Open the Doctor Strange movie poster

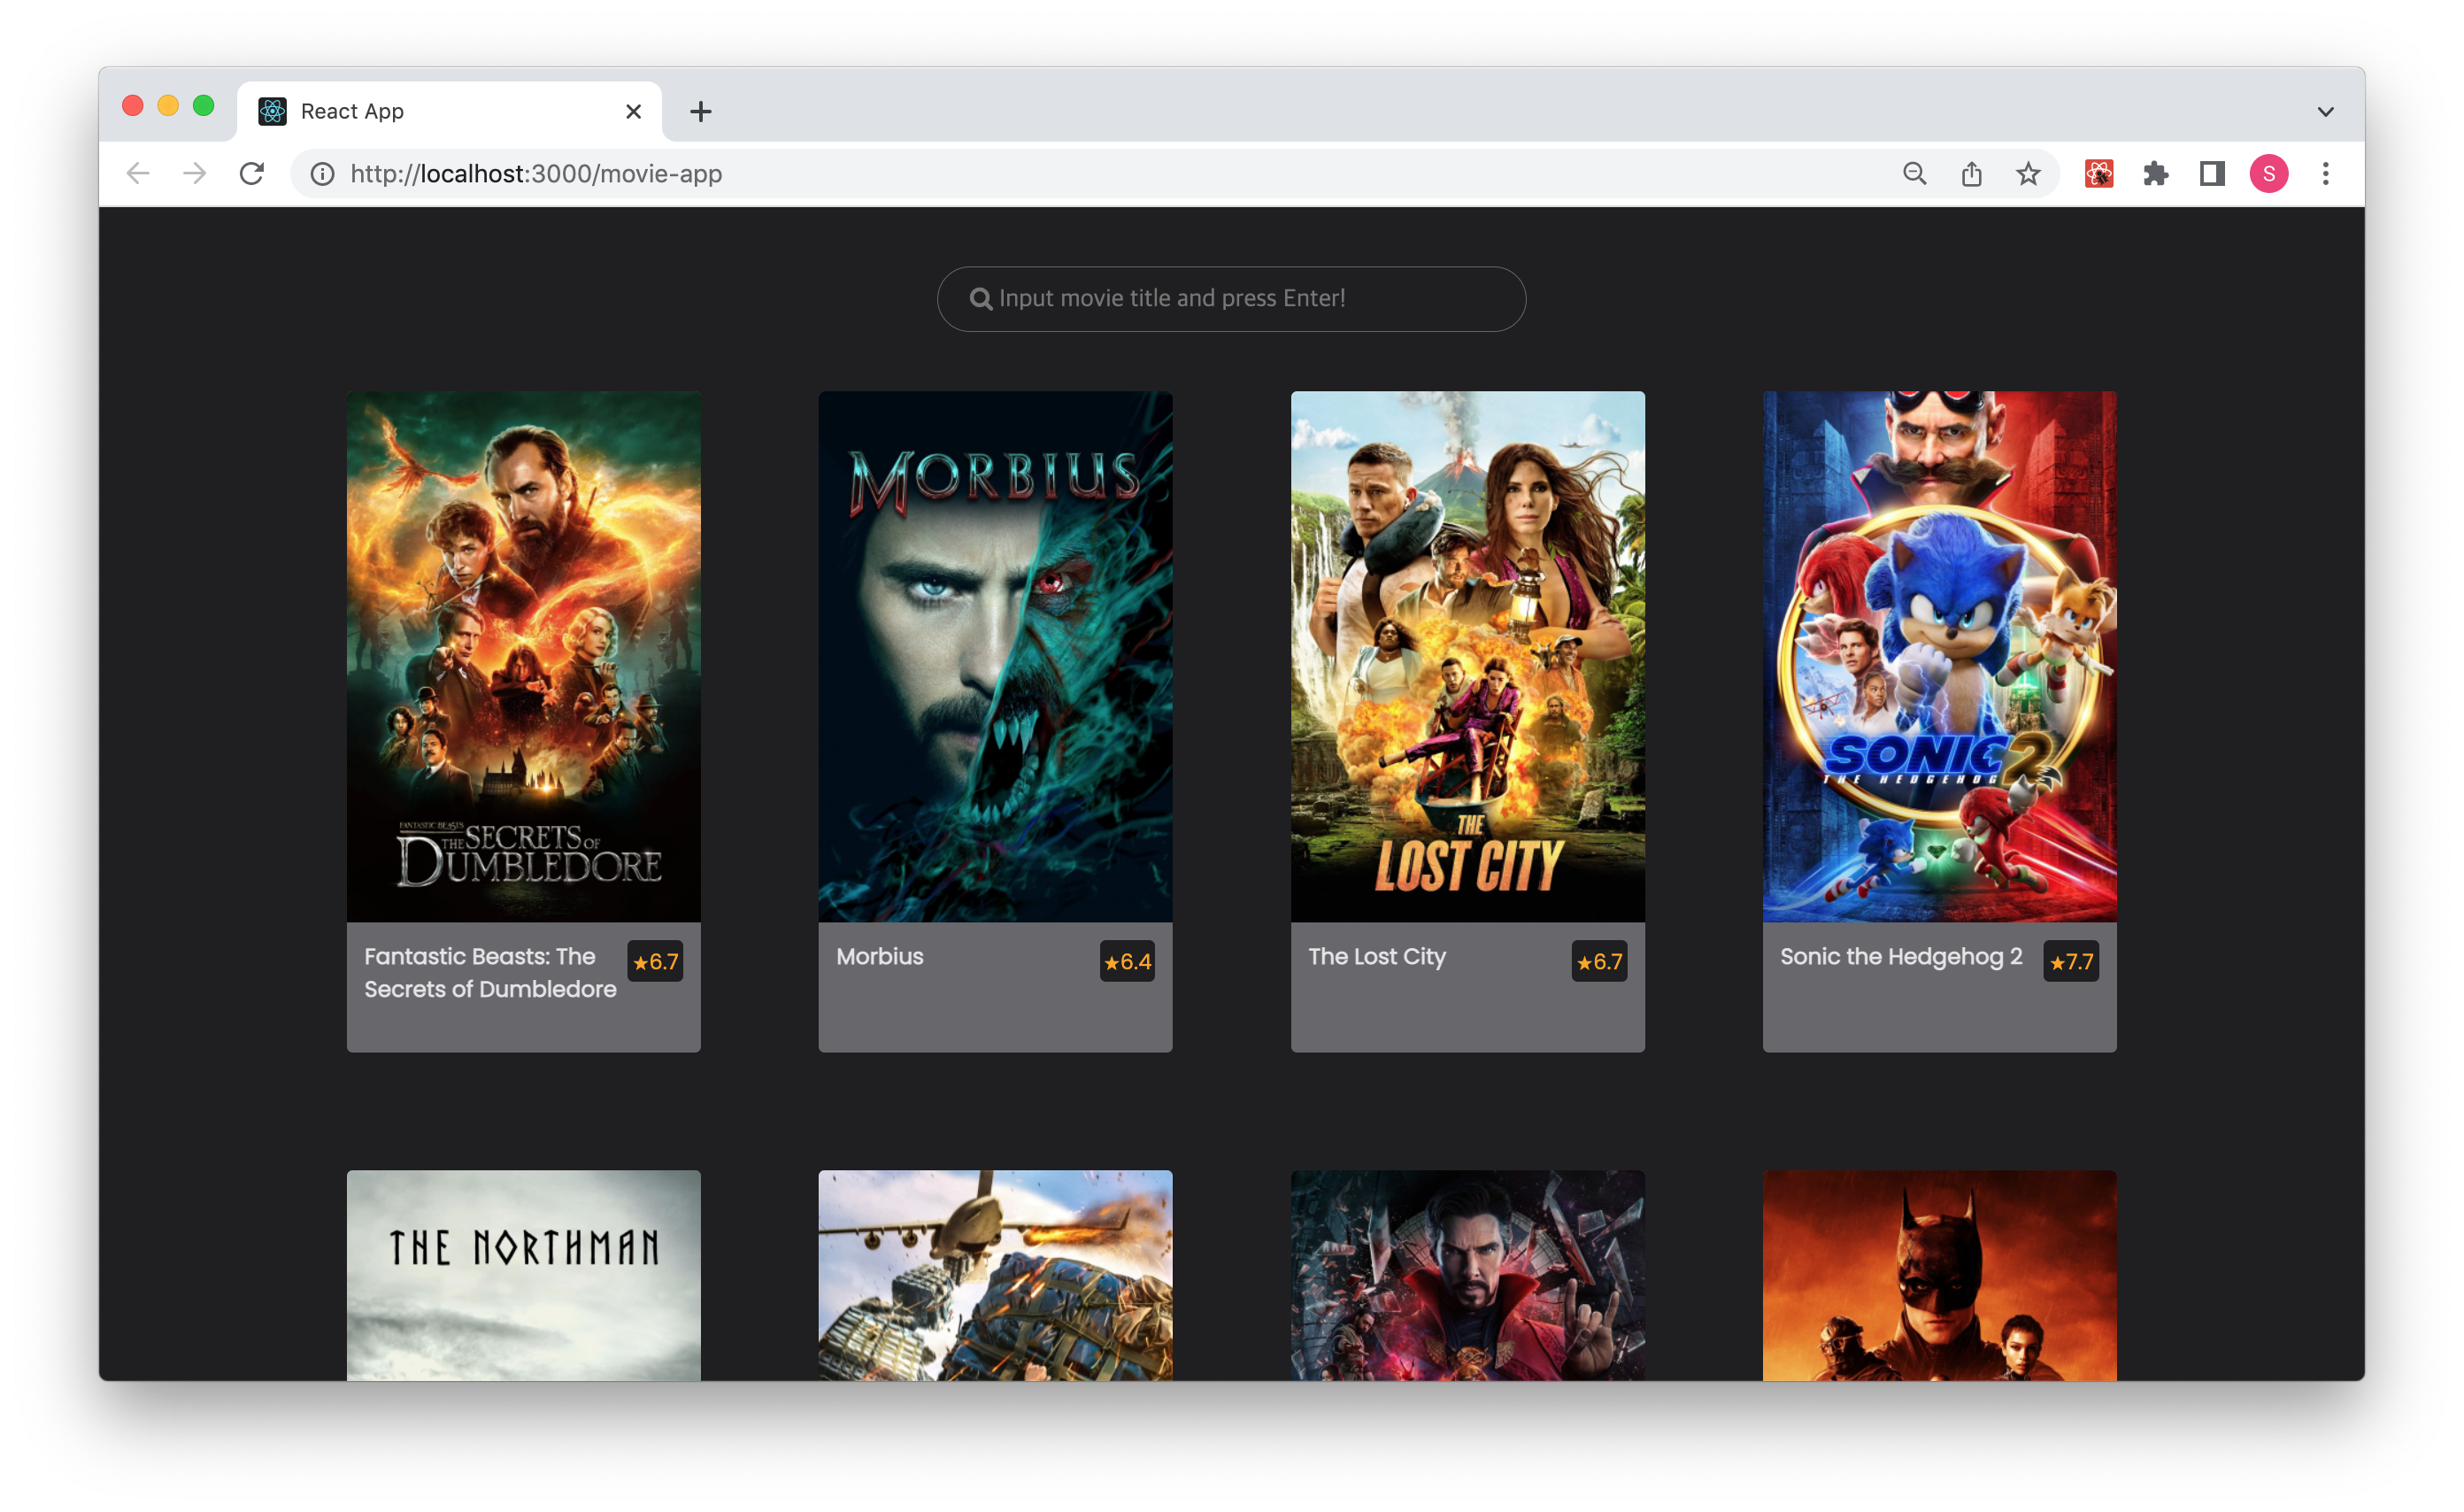pos(1468,1275)
